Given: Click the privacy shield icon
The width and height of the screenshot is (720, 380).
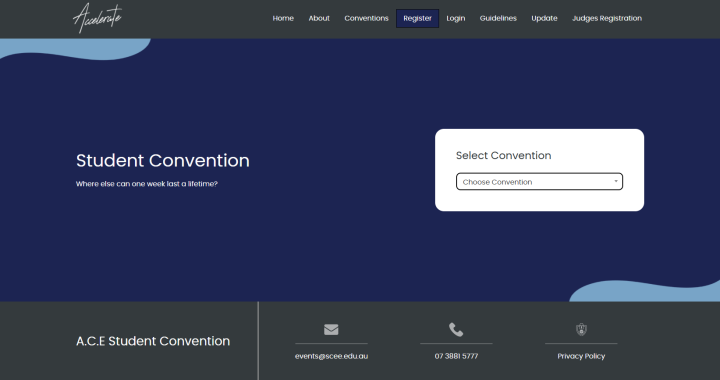Looking at the screenshot, I should click(581, 330).
